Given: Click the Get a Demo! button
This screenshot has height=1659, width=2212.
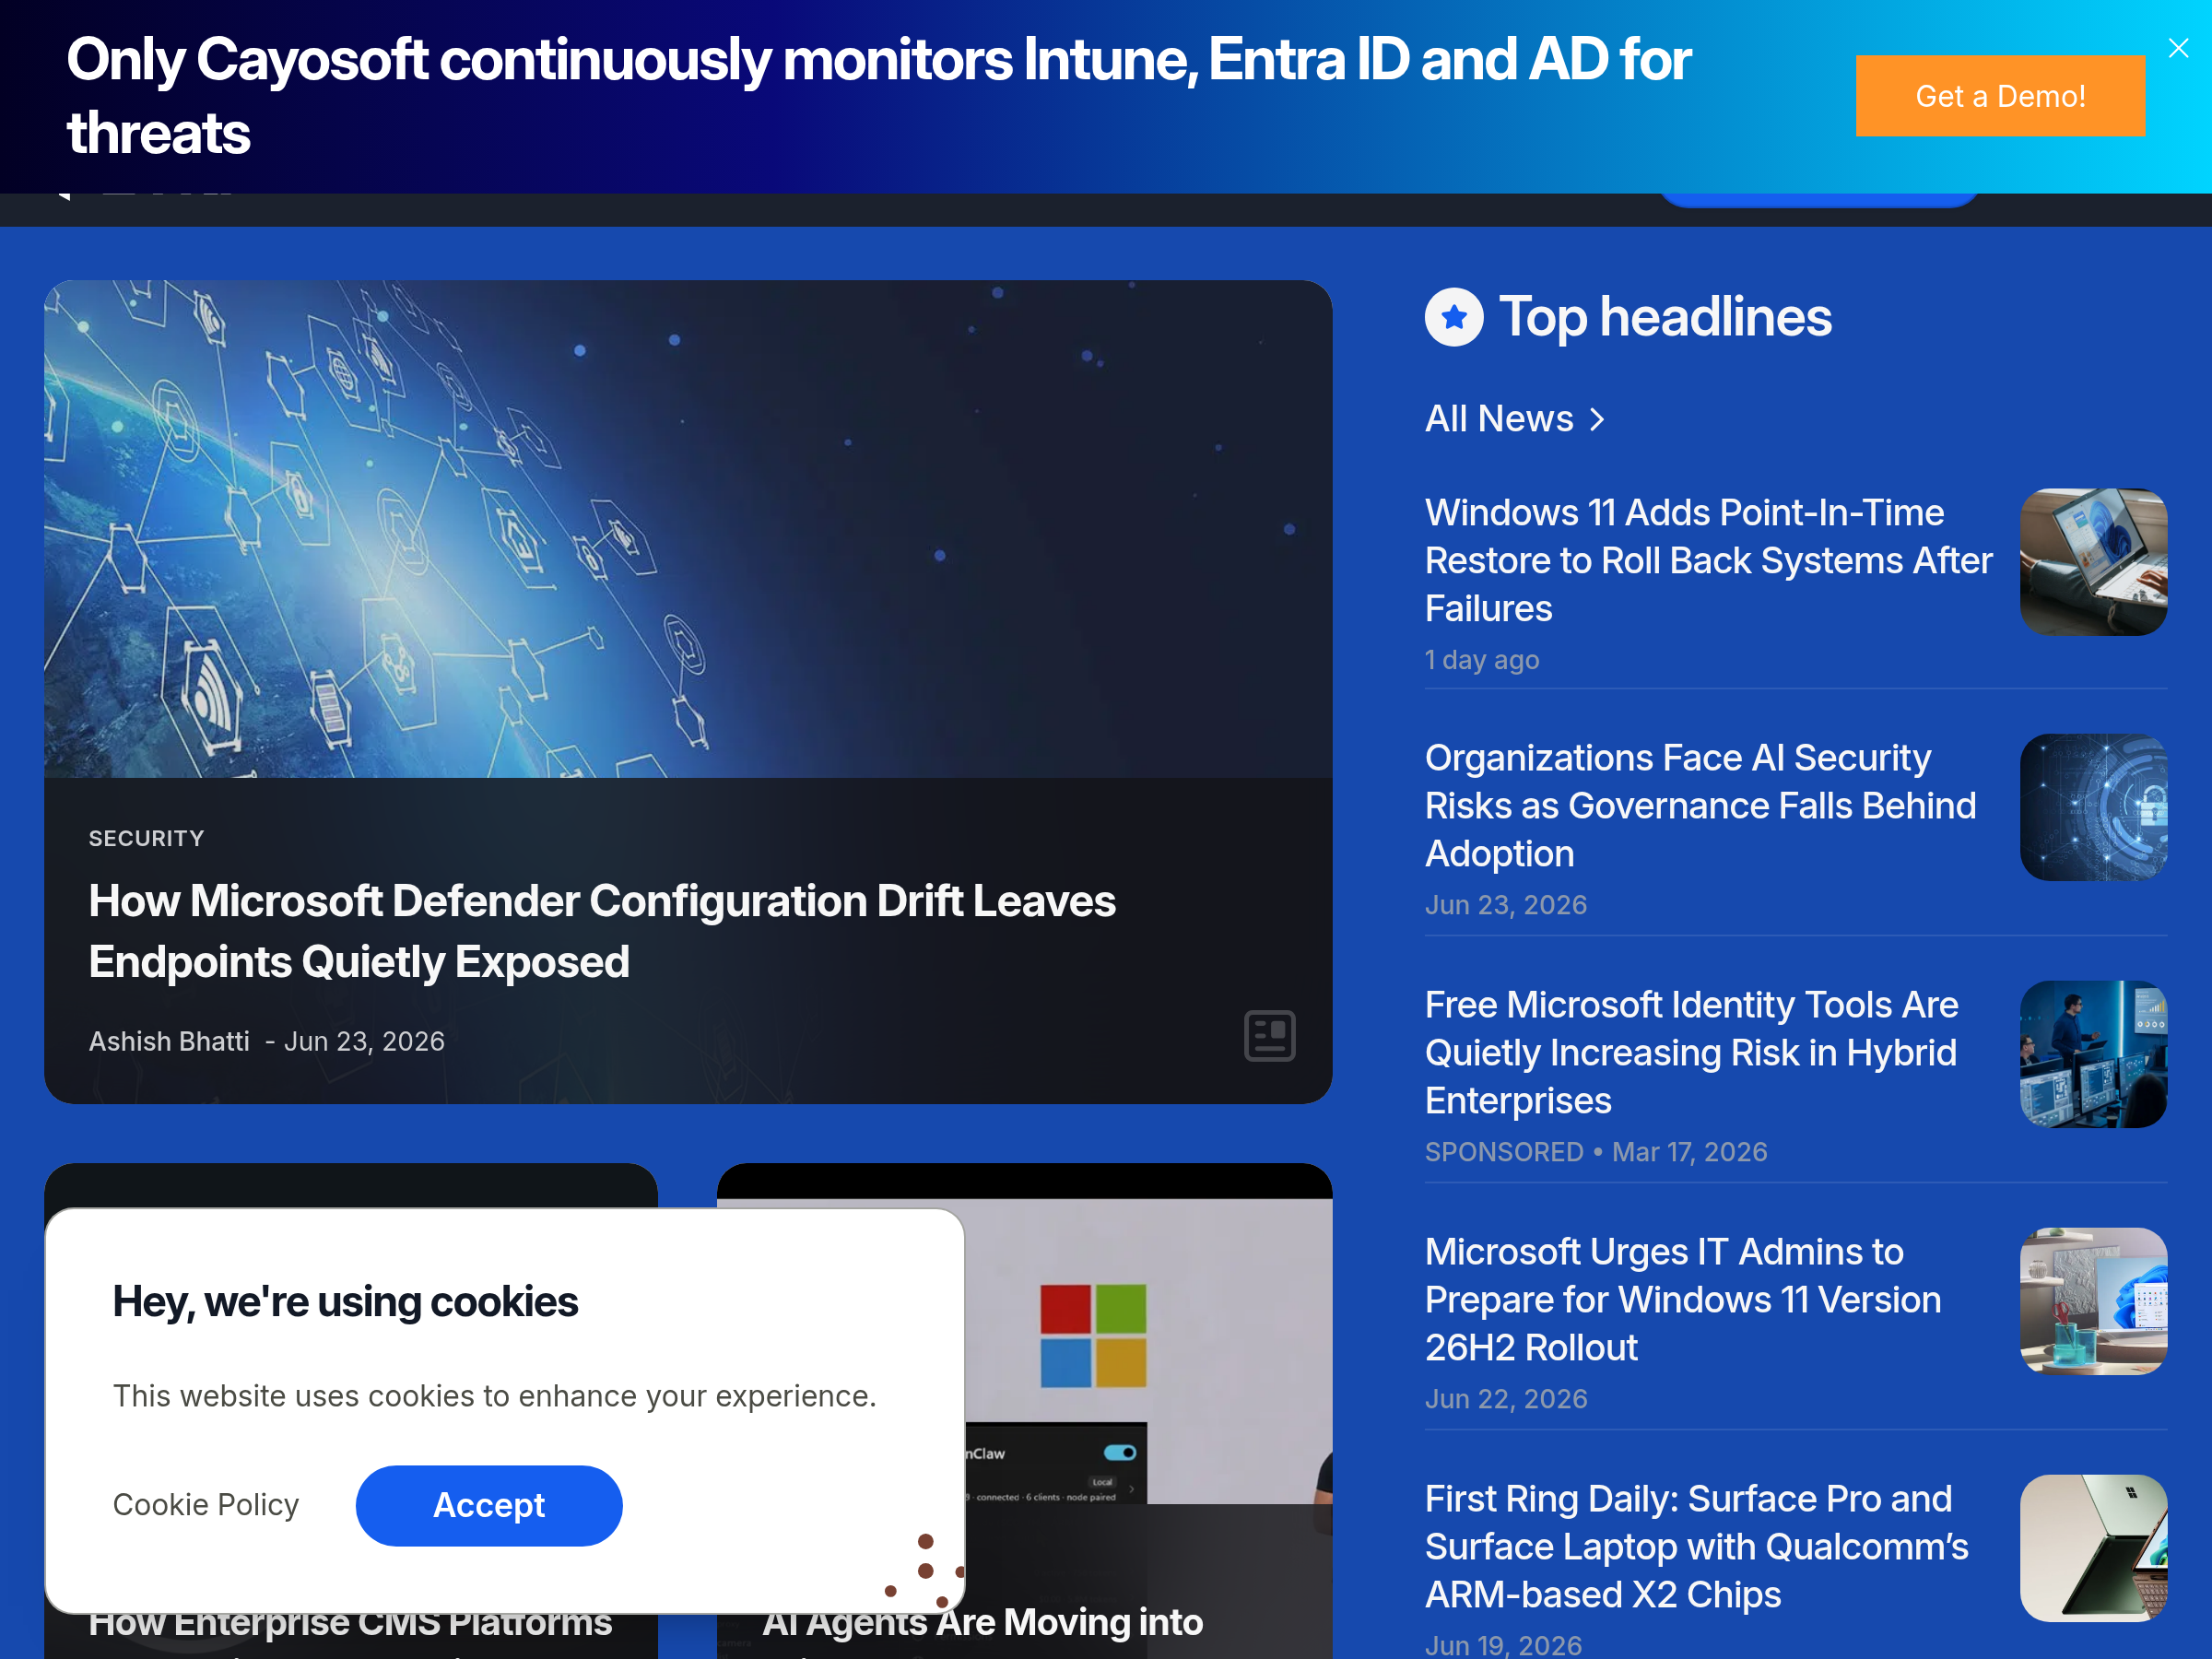Looking at the screenshot, I should (x=2000, y=96).
